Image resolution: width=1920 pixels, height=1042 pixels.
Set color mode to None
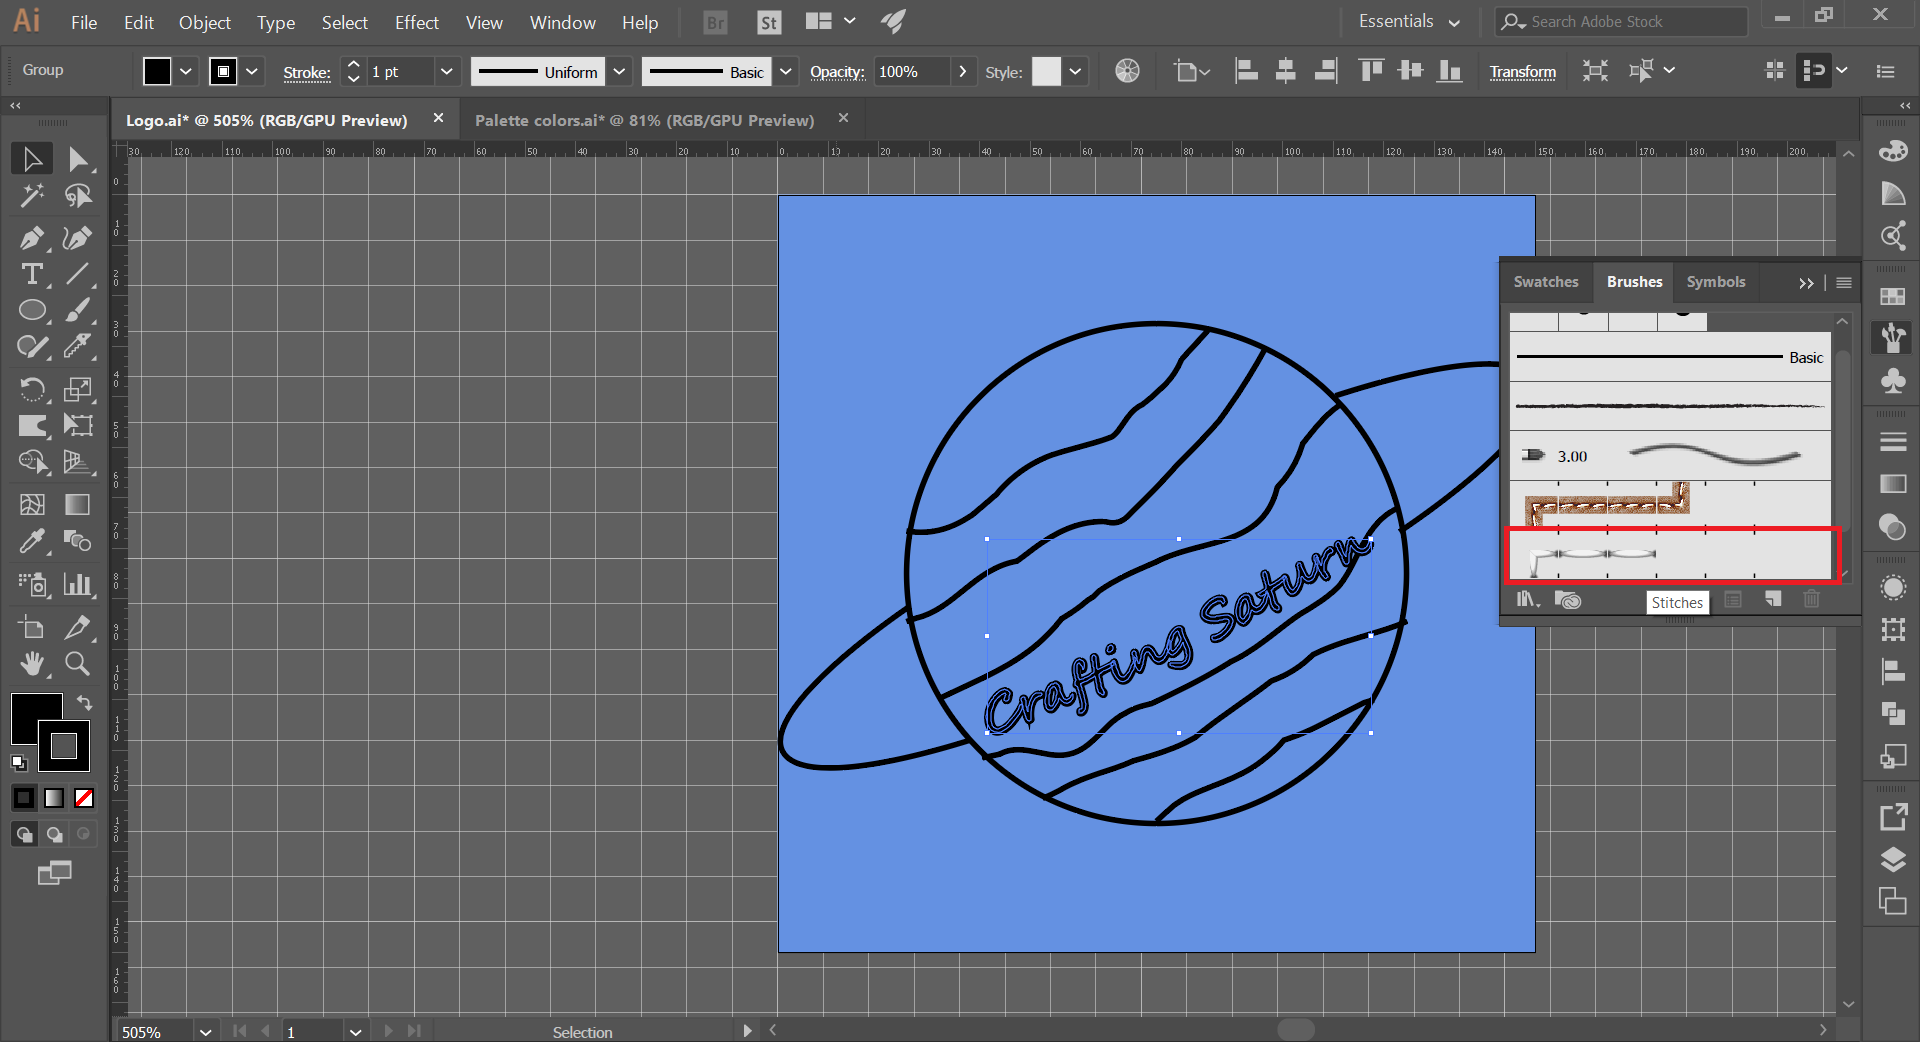coord(84,798)
